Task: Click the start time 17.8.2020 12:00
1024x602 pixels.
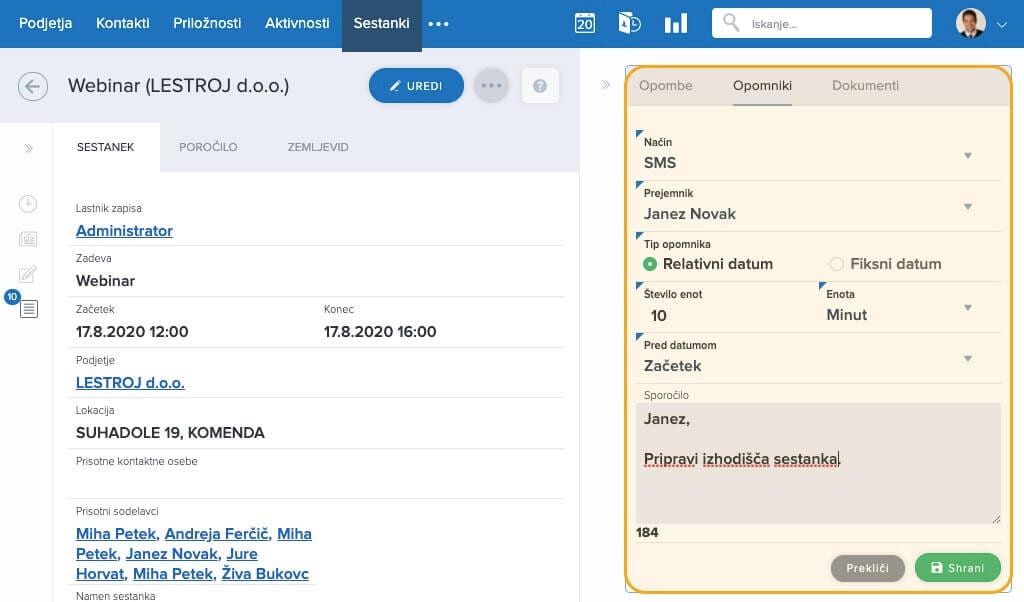Action: 132,332
